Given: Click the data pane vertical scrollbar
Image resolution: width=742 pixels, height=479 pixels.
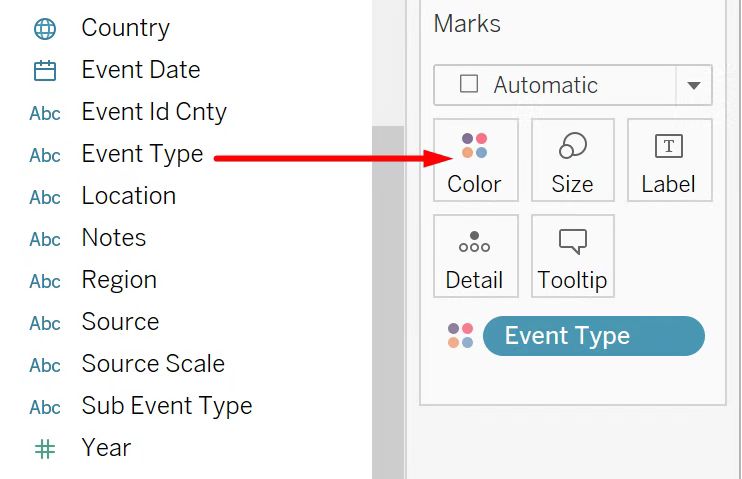Looking at the screenshot, I should pyautogui.click(x=387, y=300).
